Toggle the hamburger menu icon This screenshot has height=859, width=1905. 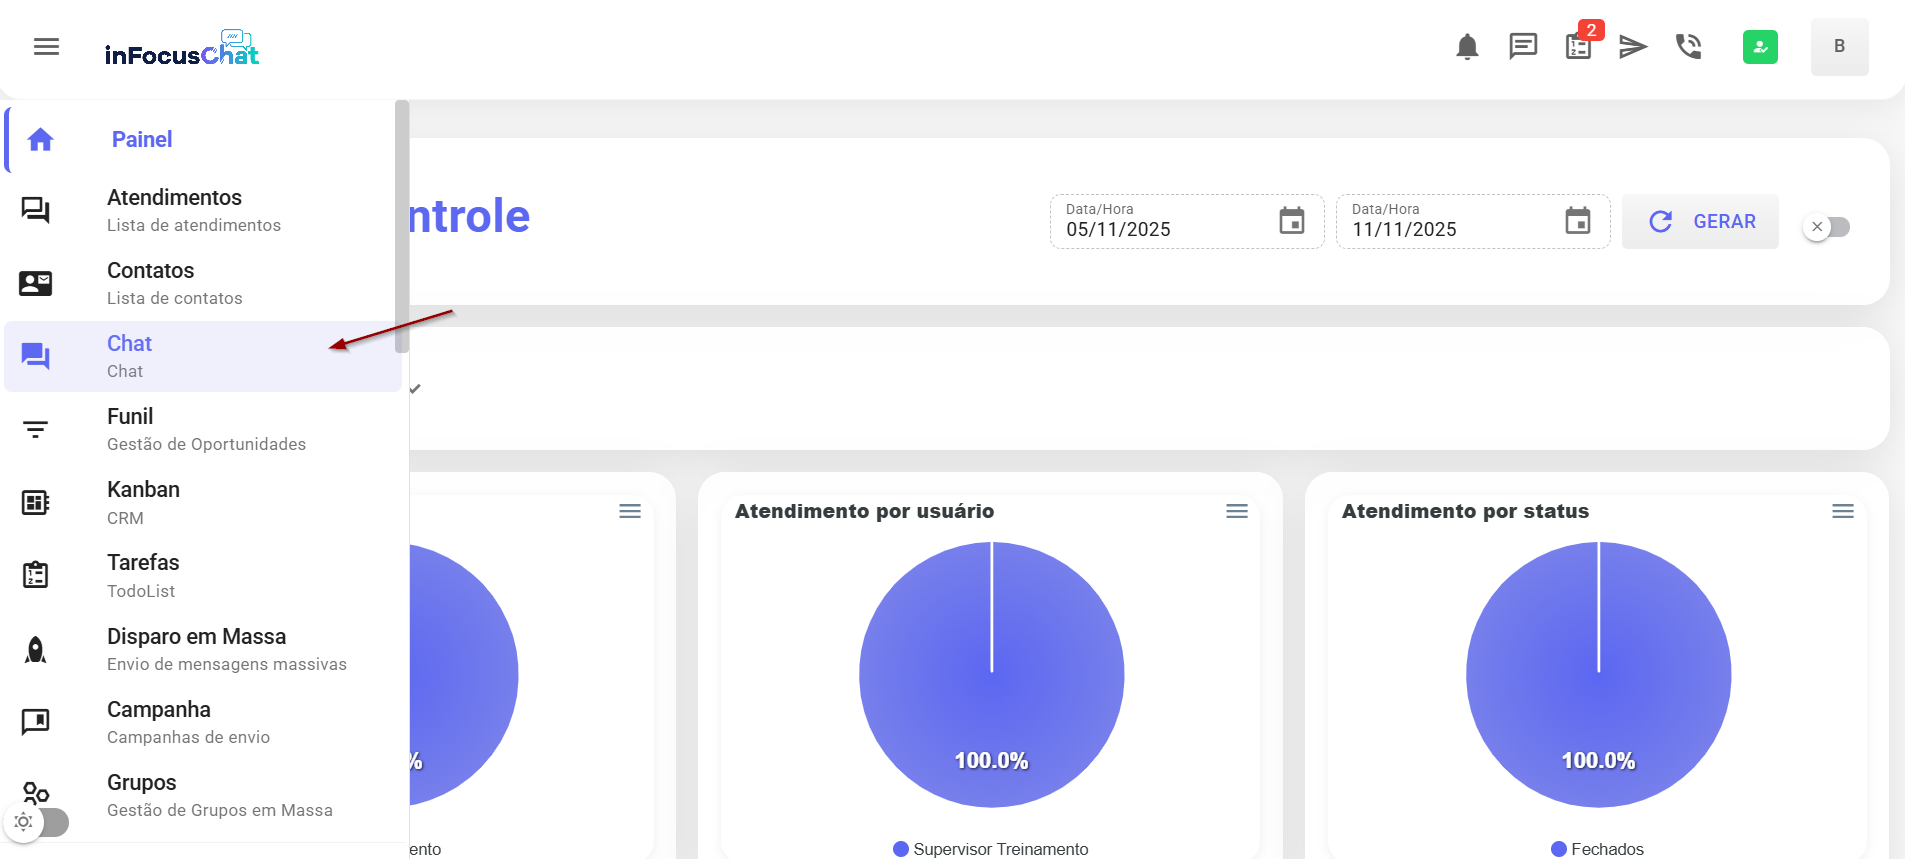pos(46,47)
